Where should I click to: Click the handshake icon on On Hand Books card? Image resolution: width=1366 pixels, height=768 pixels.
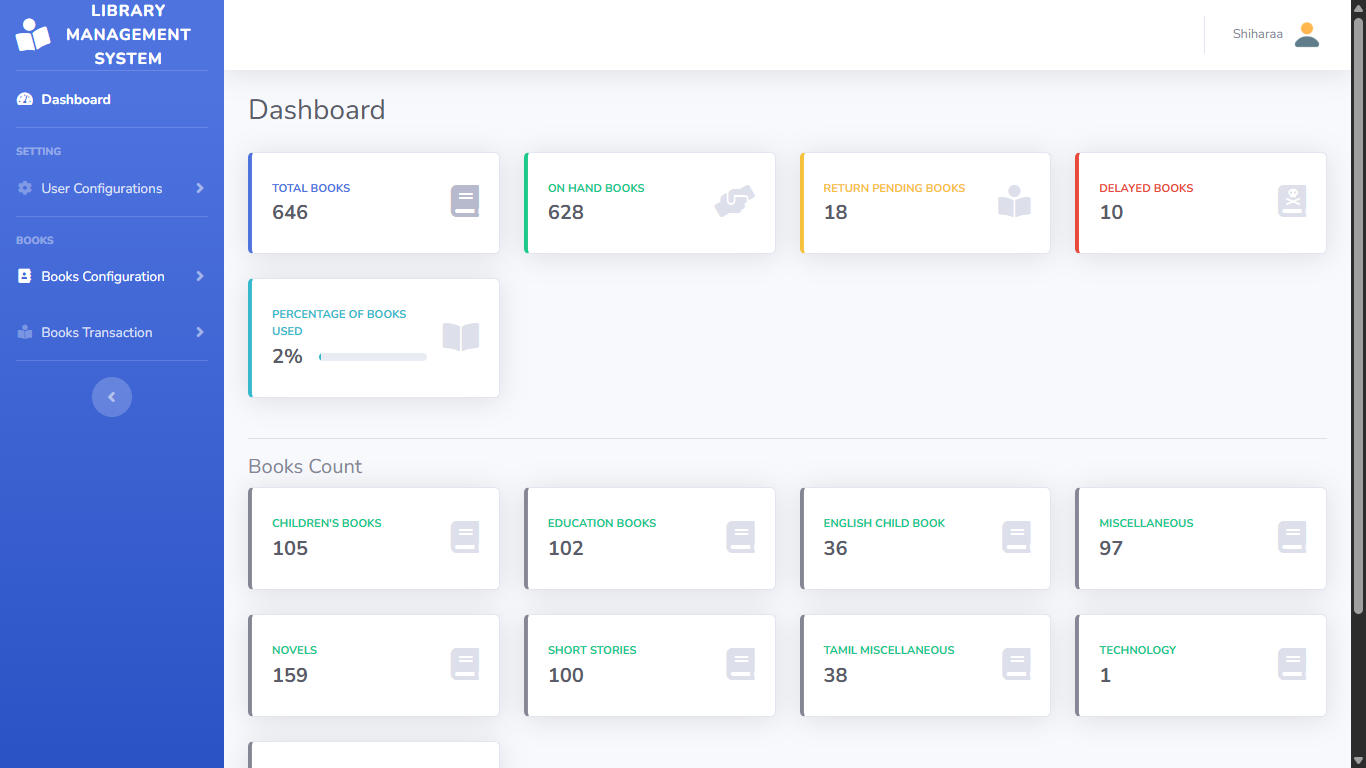click(734, 201)
